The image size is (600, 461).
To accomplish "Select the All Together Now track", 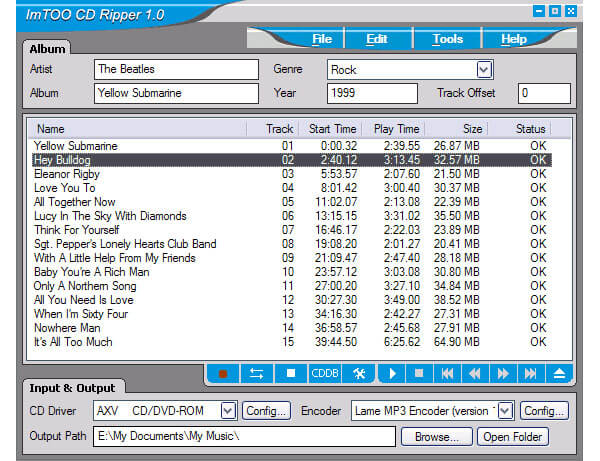I will click(x=292, y=202).
